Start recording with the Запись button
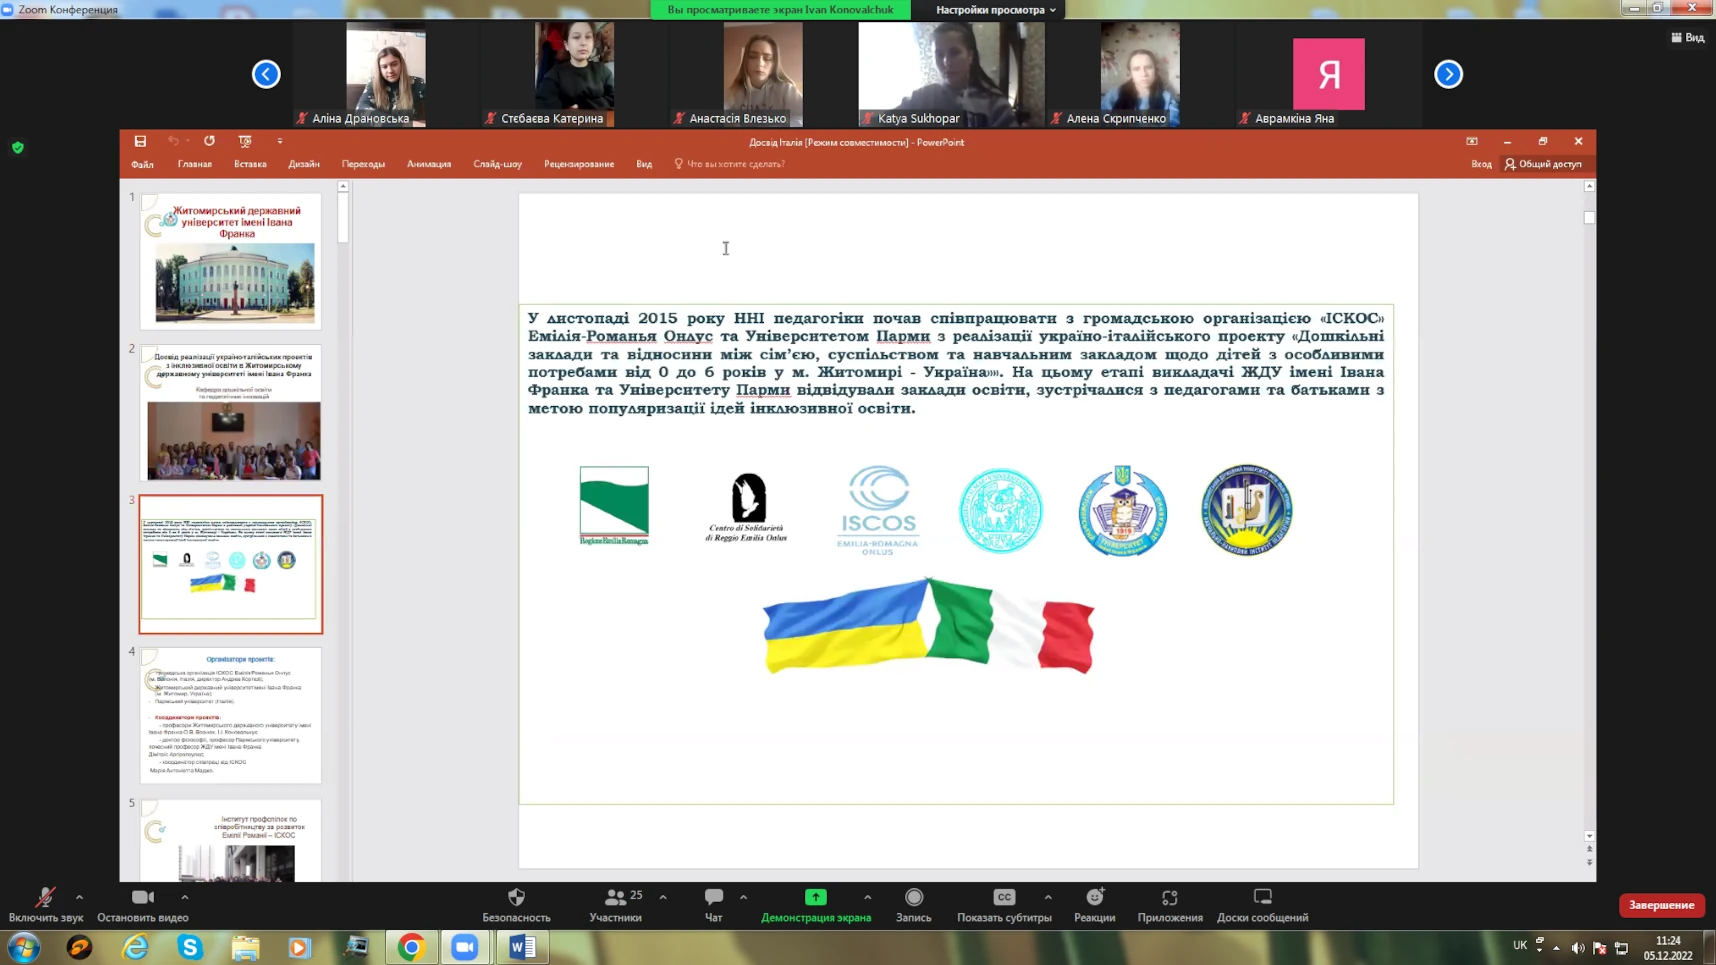This screenshot has width=1716, height=965. click(x=913, y=904)
